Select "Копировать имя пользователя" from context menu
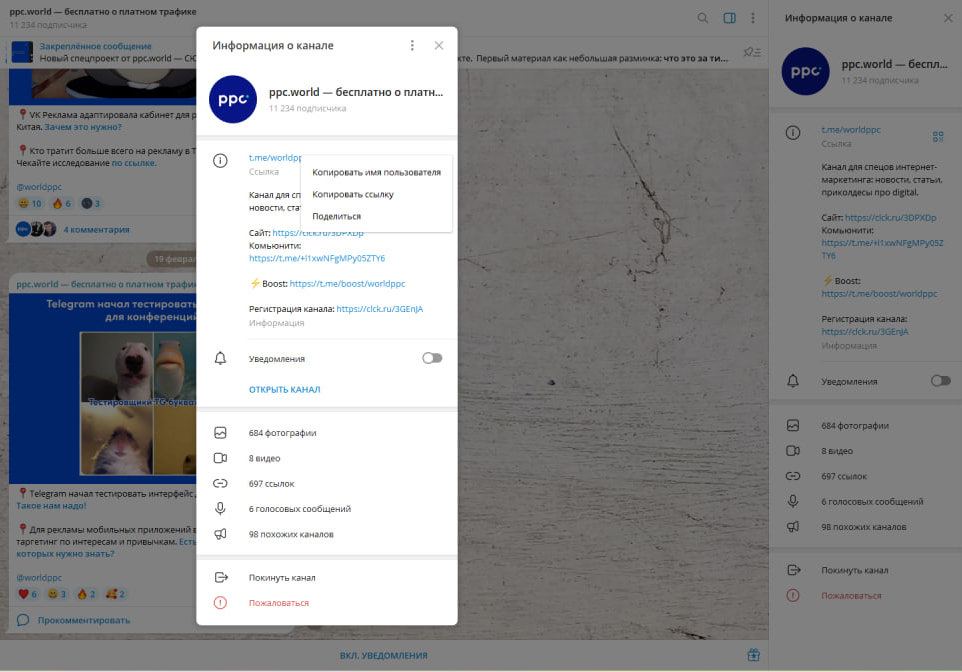Screen dimensions: 962x672 [376, 172]
